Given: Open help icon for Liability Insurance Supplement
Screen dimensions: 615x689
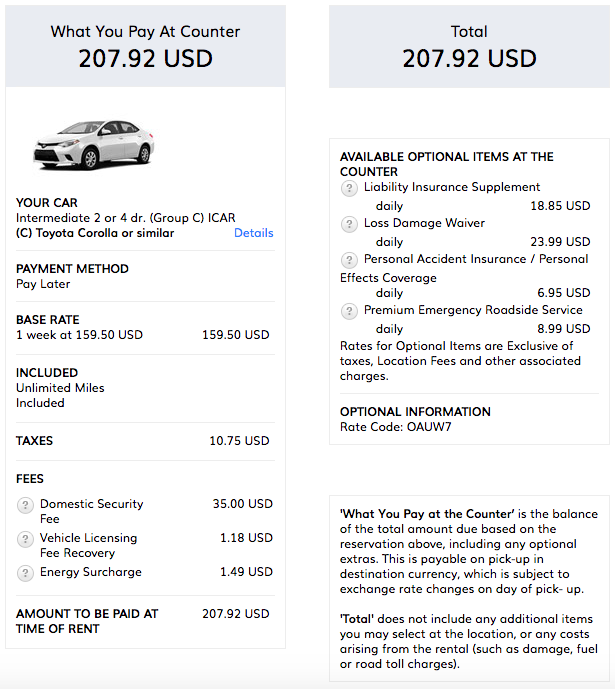Looking at the screenshot, I should (349, 189).
